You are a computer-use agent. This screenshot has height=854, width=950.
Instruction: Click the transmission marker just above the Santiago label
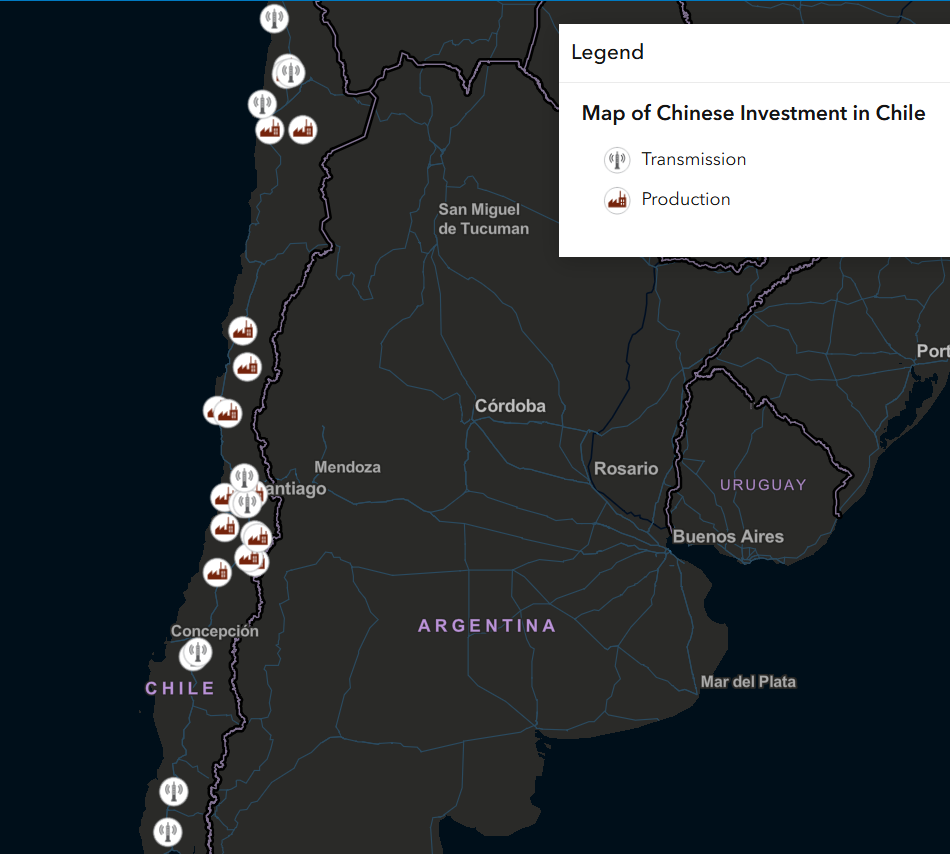pyautogui.click(x=245, y=478)
